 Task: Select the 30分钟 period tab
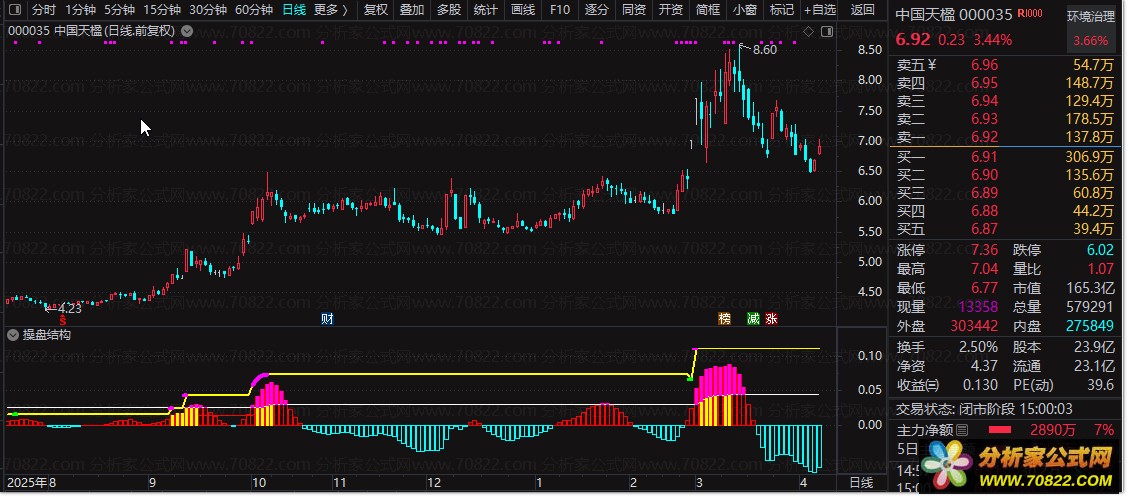[207, 10]
